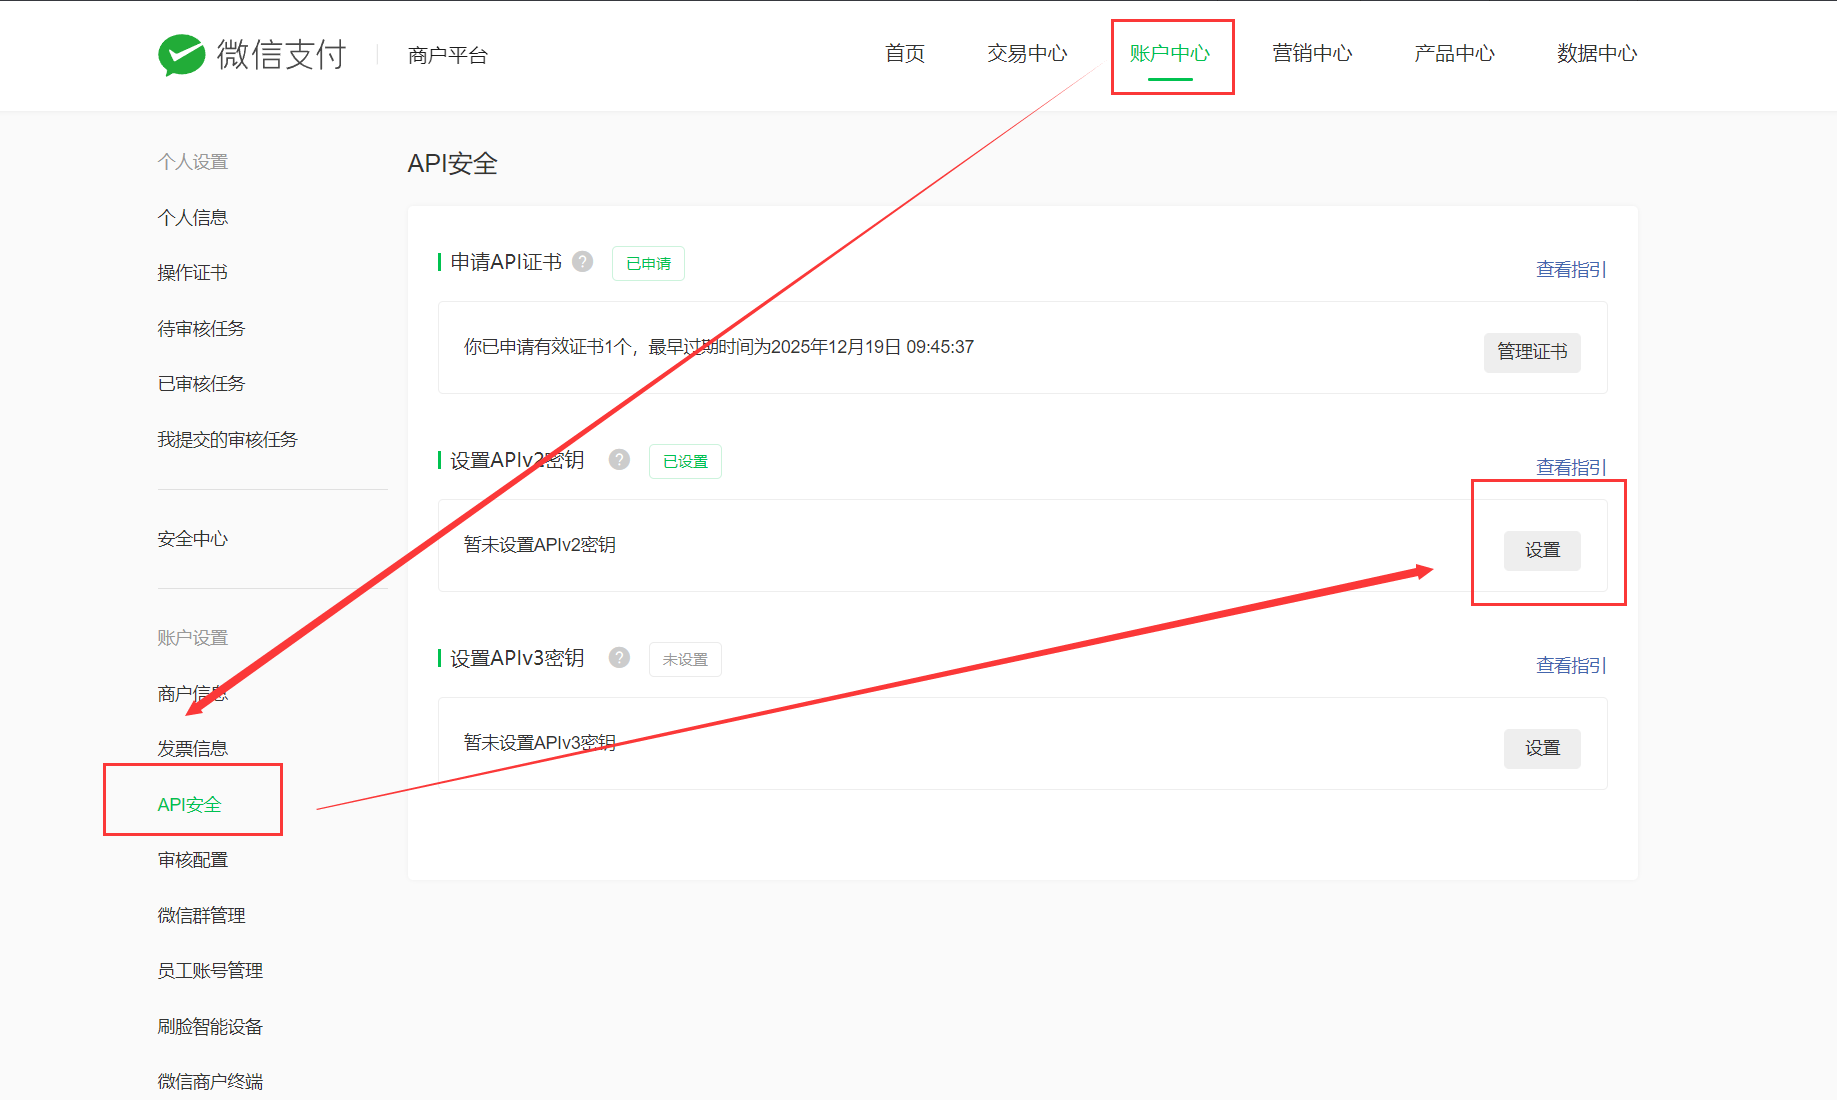This screenshot has height=1100, width=1837.
Task: Go to 首页 in top navigation
Action: click(x=905, y=54)
